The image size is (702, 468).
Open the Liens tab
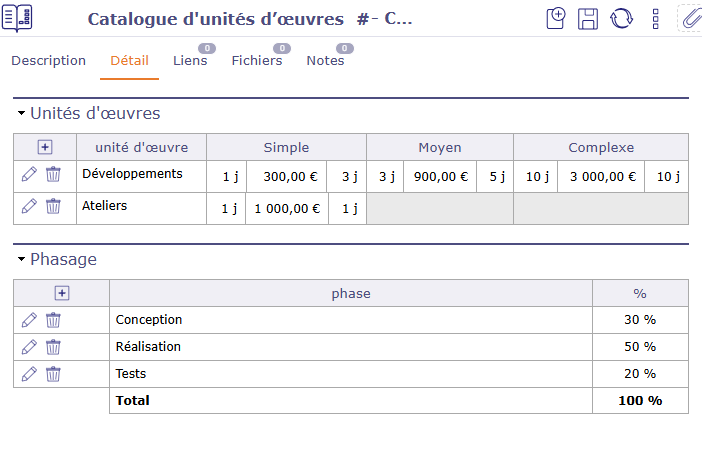coord(190,61)
